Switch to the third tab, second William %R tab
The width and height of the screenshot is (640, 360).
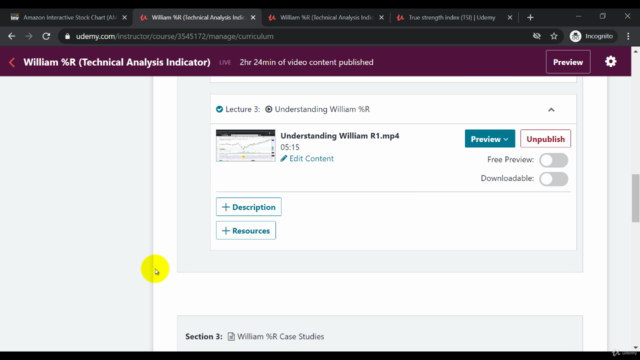coord(326,18)
